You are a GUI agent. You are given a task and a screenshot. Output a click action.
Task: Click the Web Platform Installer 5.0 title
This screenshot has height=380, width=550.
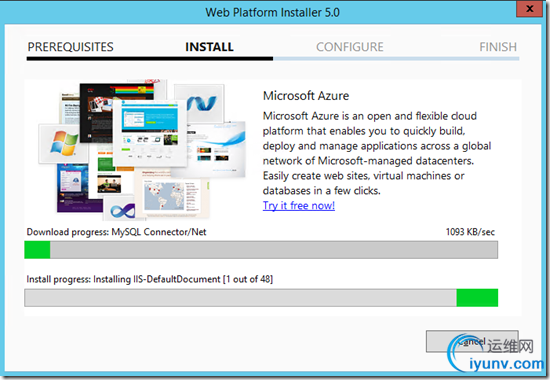pyautogui.click(x=273, y=13)
